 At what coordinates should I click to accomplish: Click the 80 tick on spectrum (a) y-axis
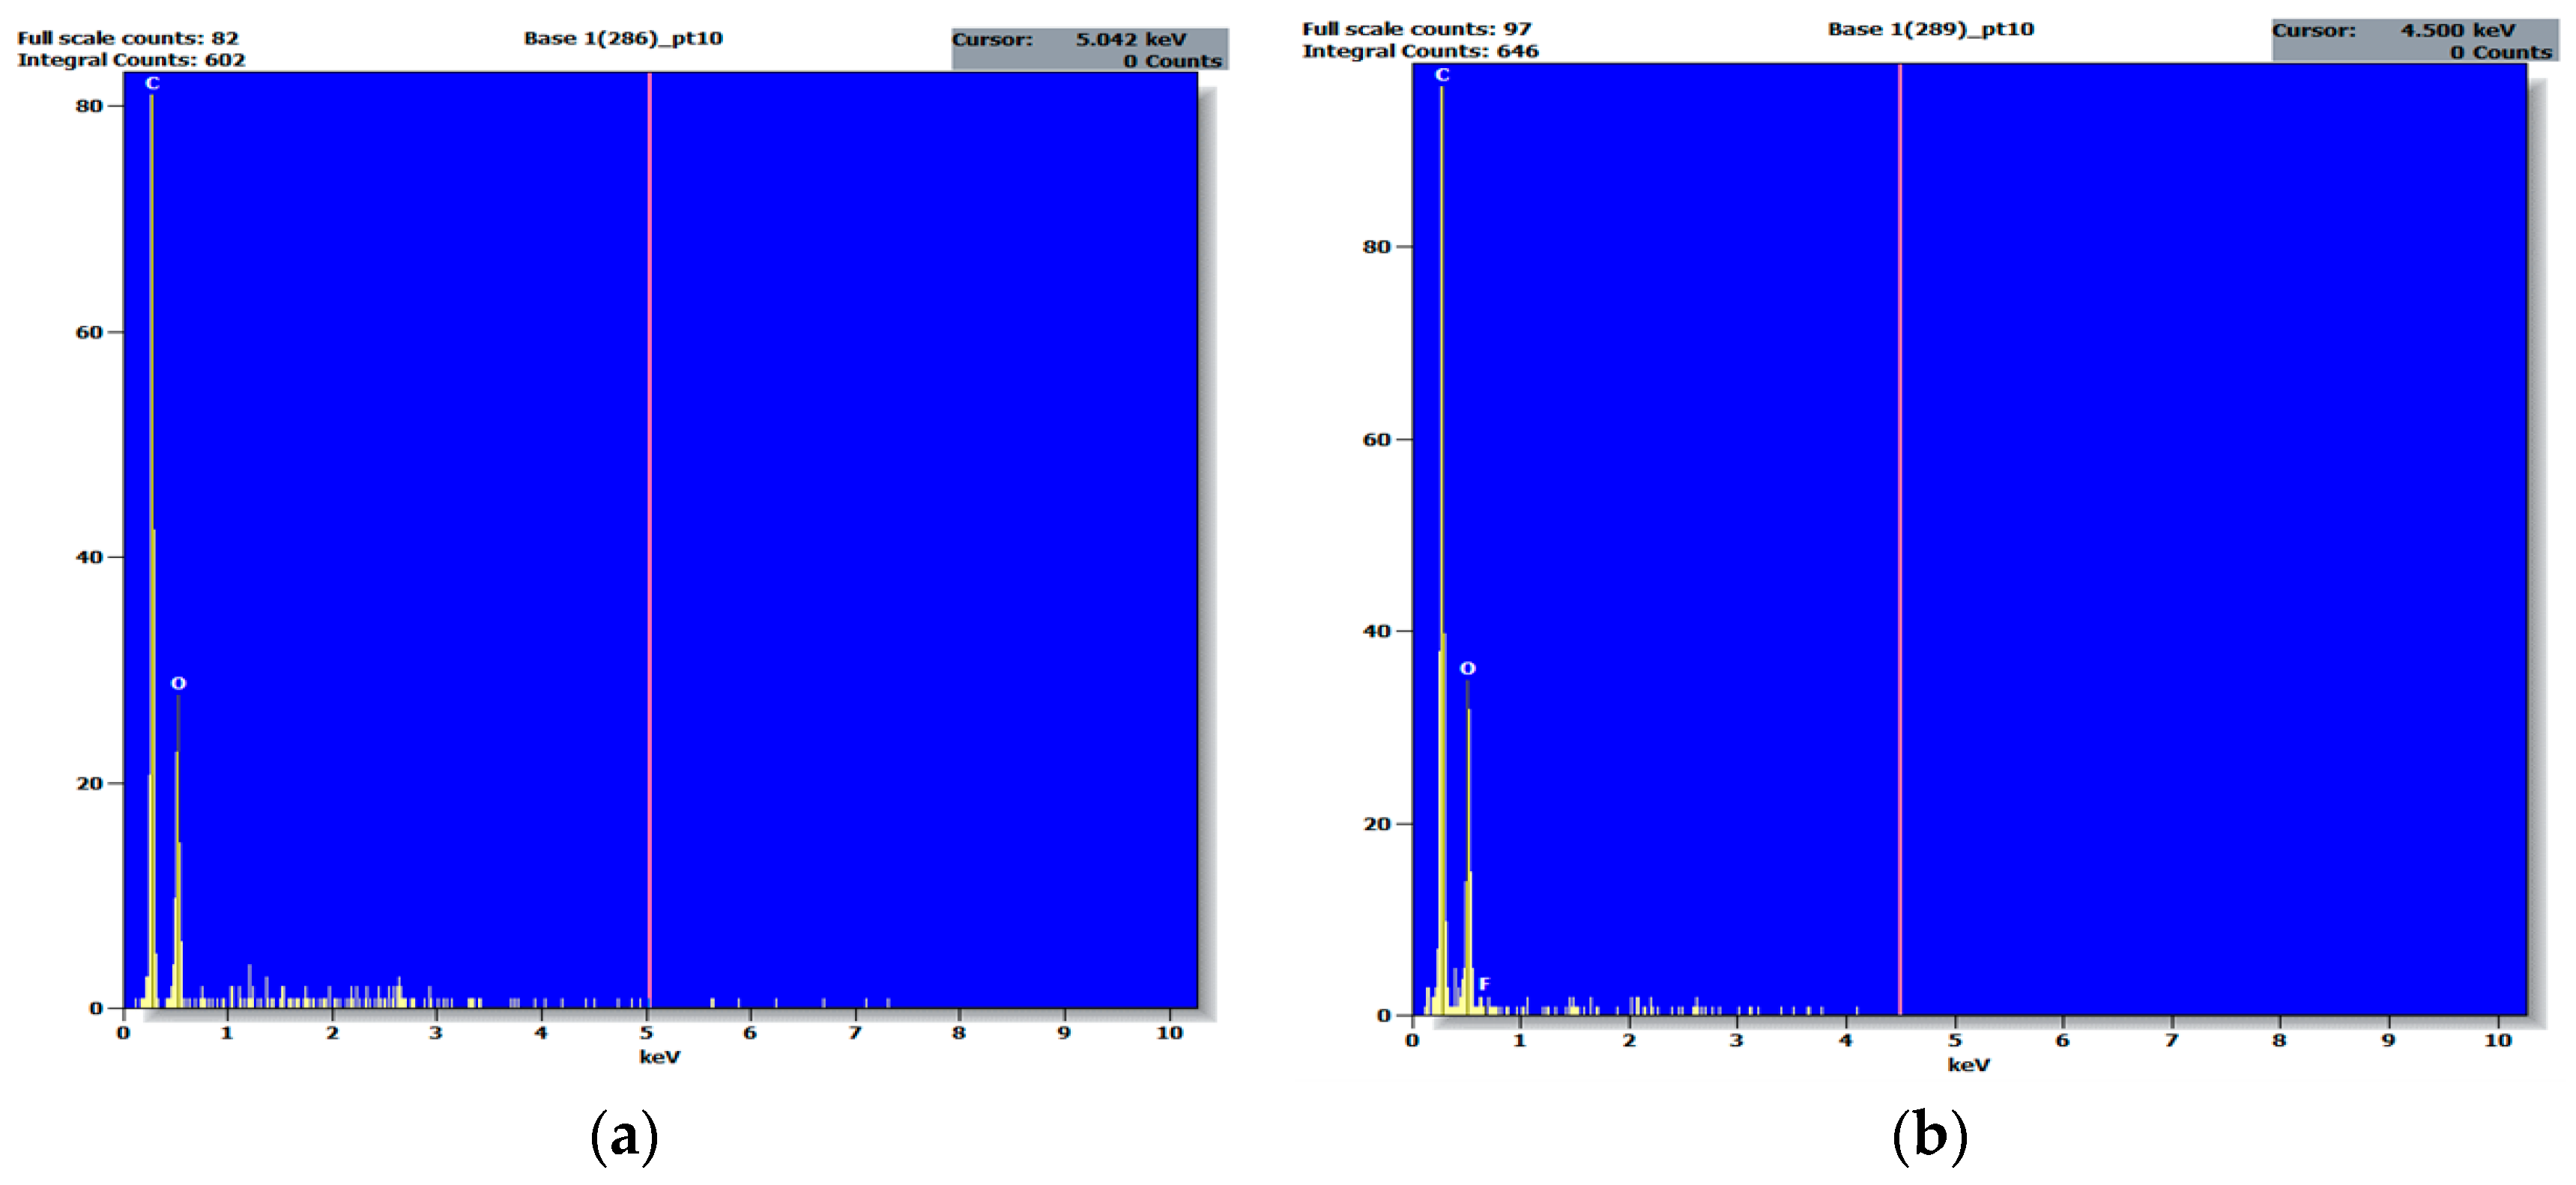tap(89, 106)
